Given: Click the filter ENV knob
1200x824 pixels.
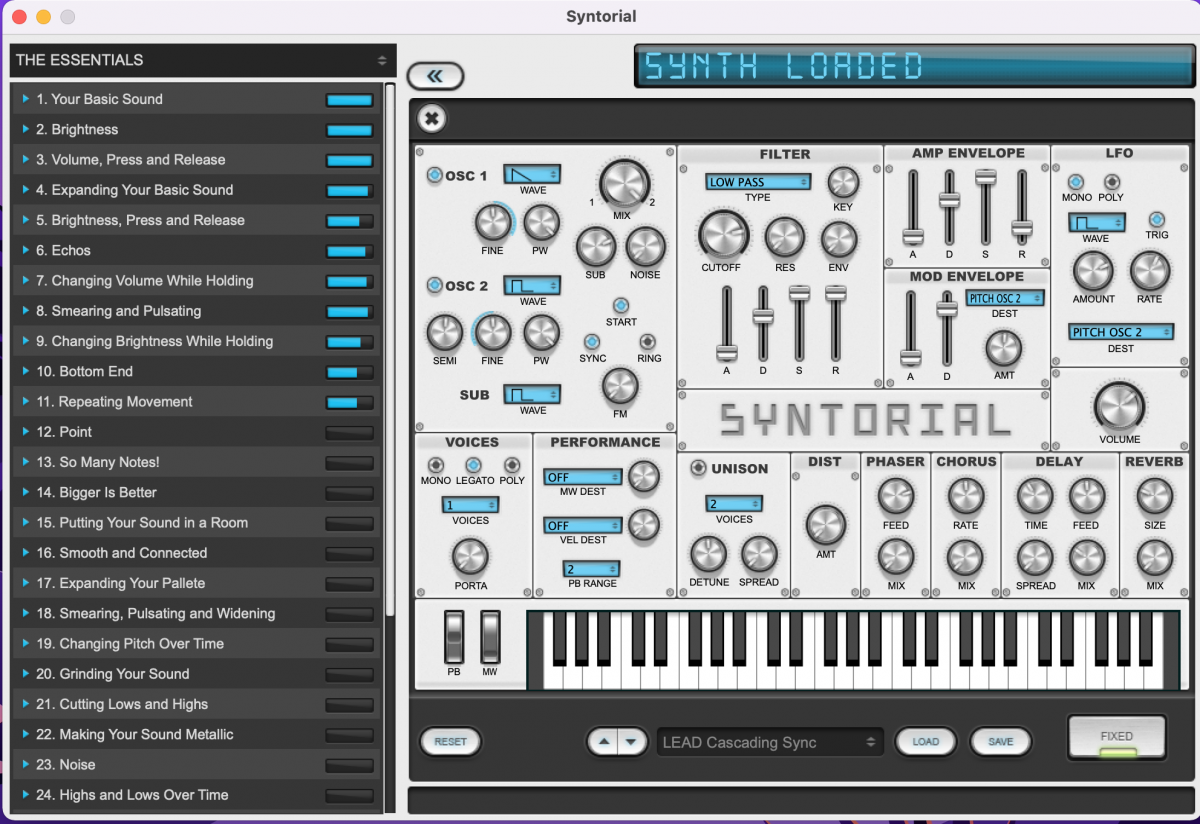Looking at the screenshot, I should (x=839, y=240).
